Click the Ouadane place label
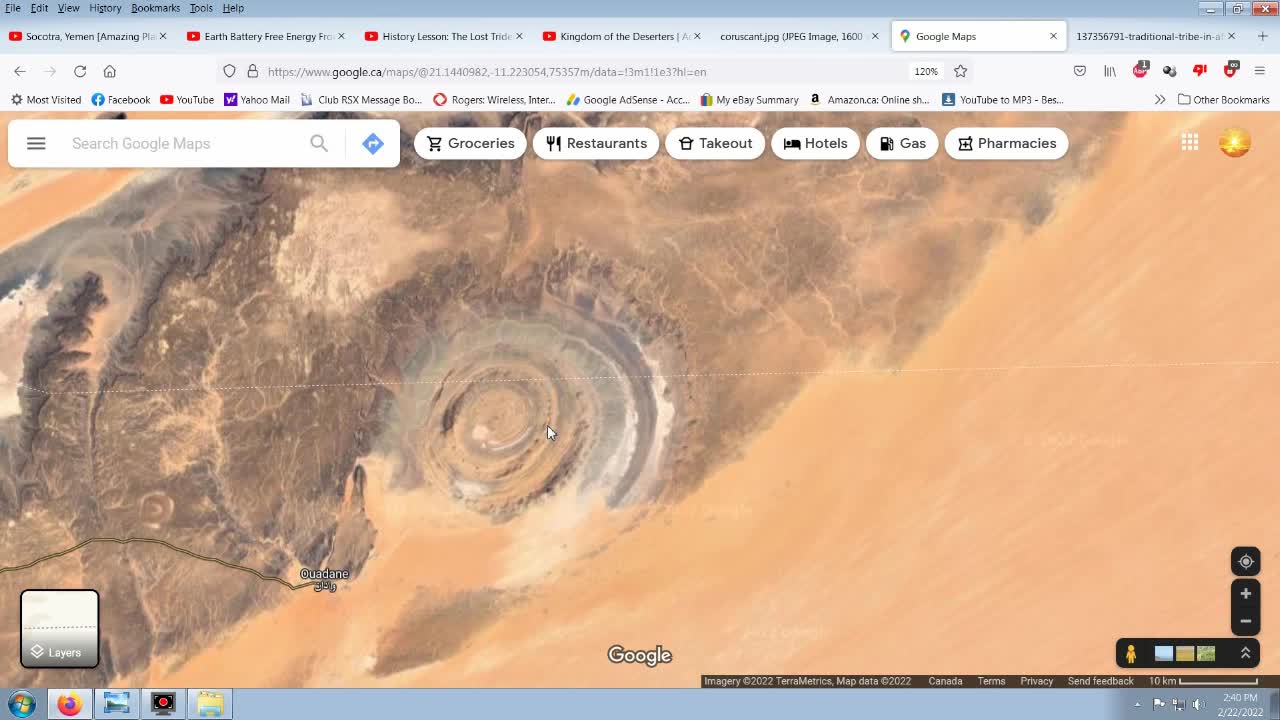 click(324, 574)
